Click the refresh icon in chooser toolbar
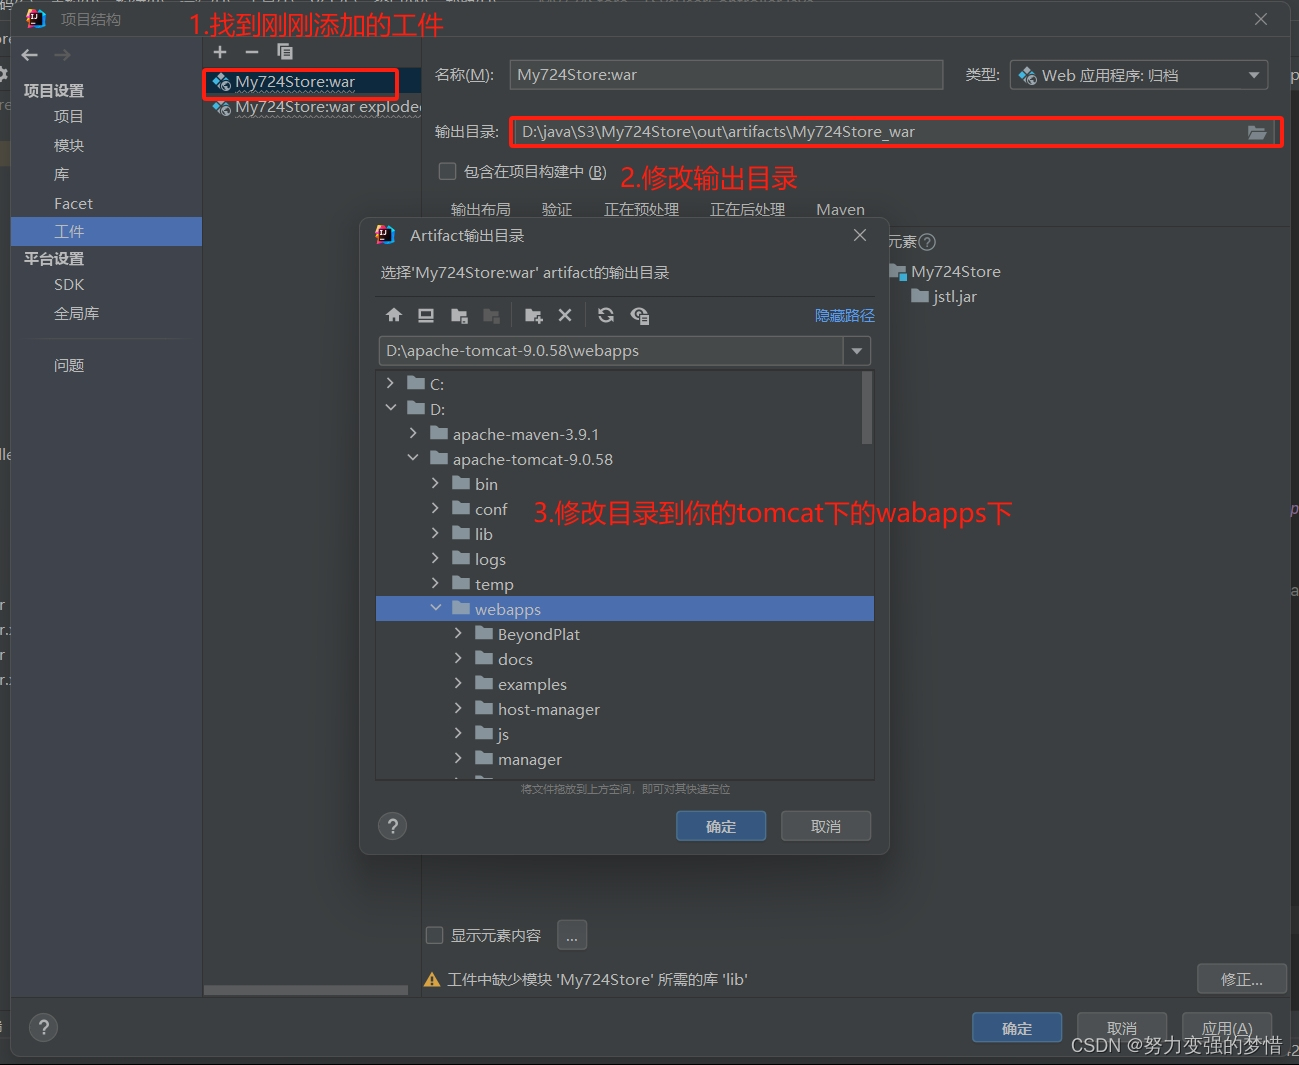 pos(606,315)
